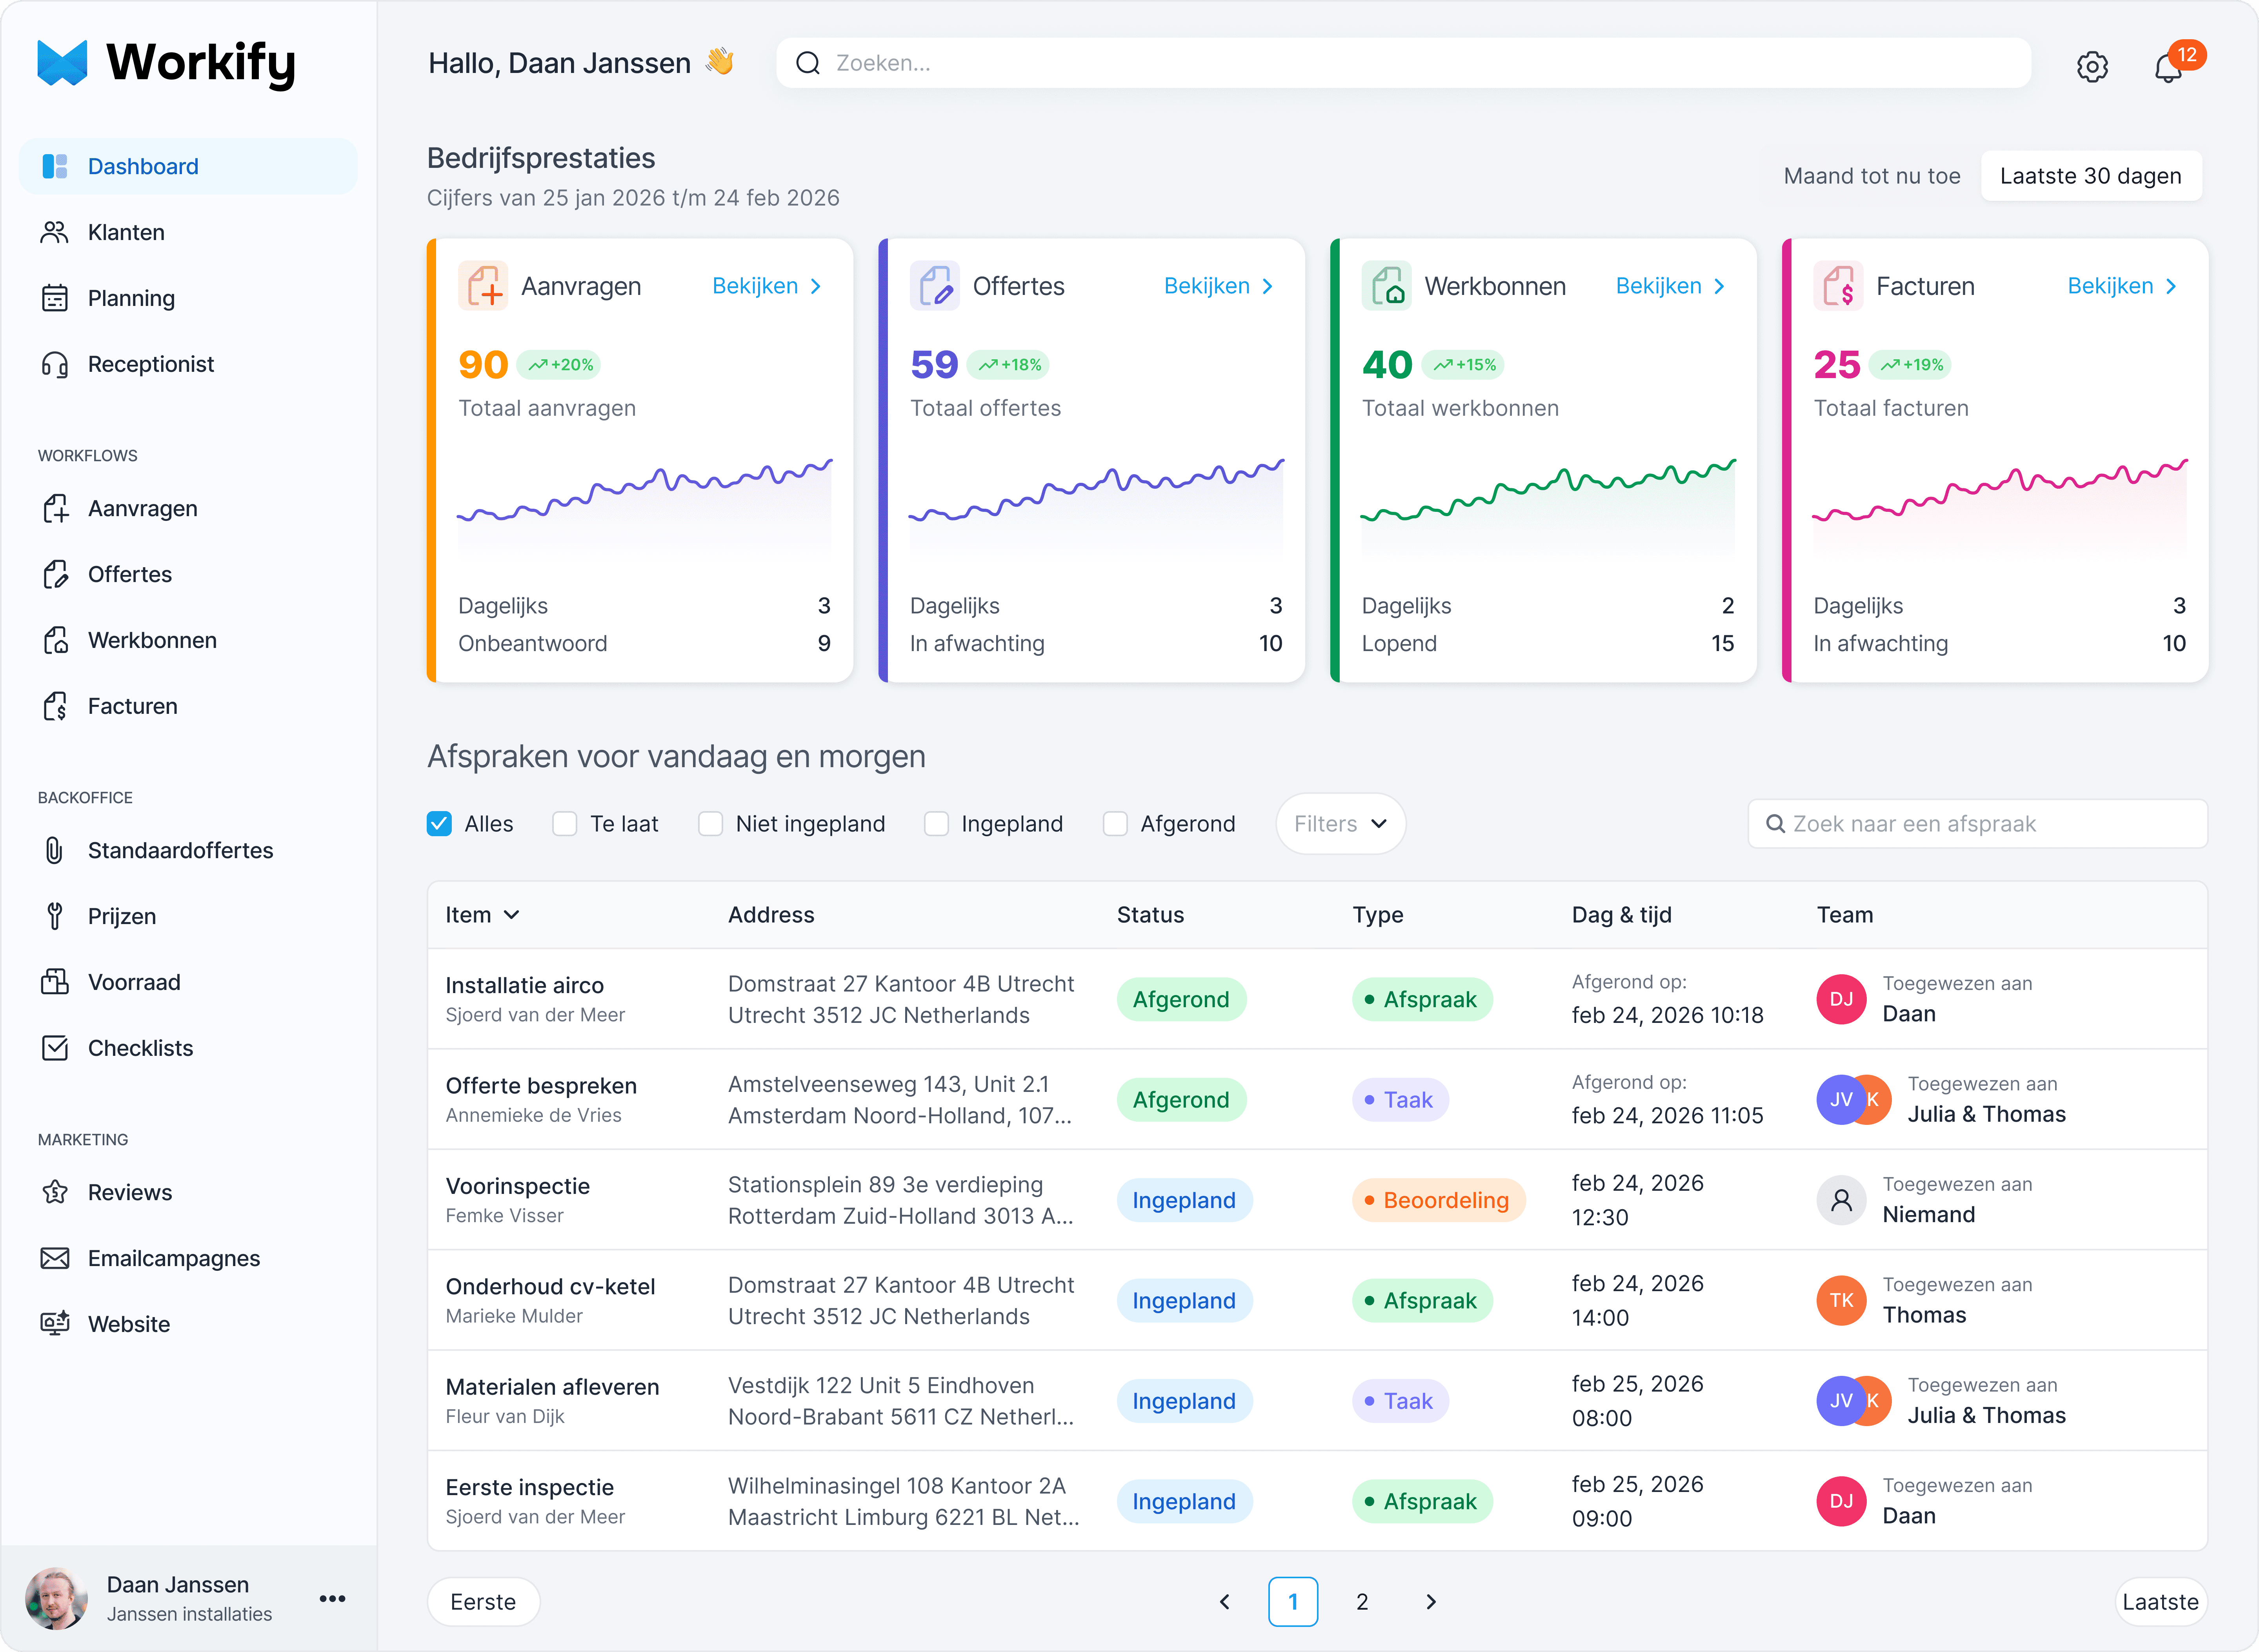Click Bekijken link on Aanvragen card
This screenshot has width=2259, height=1652.
[x=767, y=286]
